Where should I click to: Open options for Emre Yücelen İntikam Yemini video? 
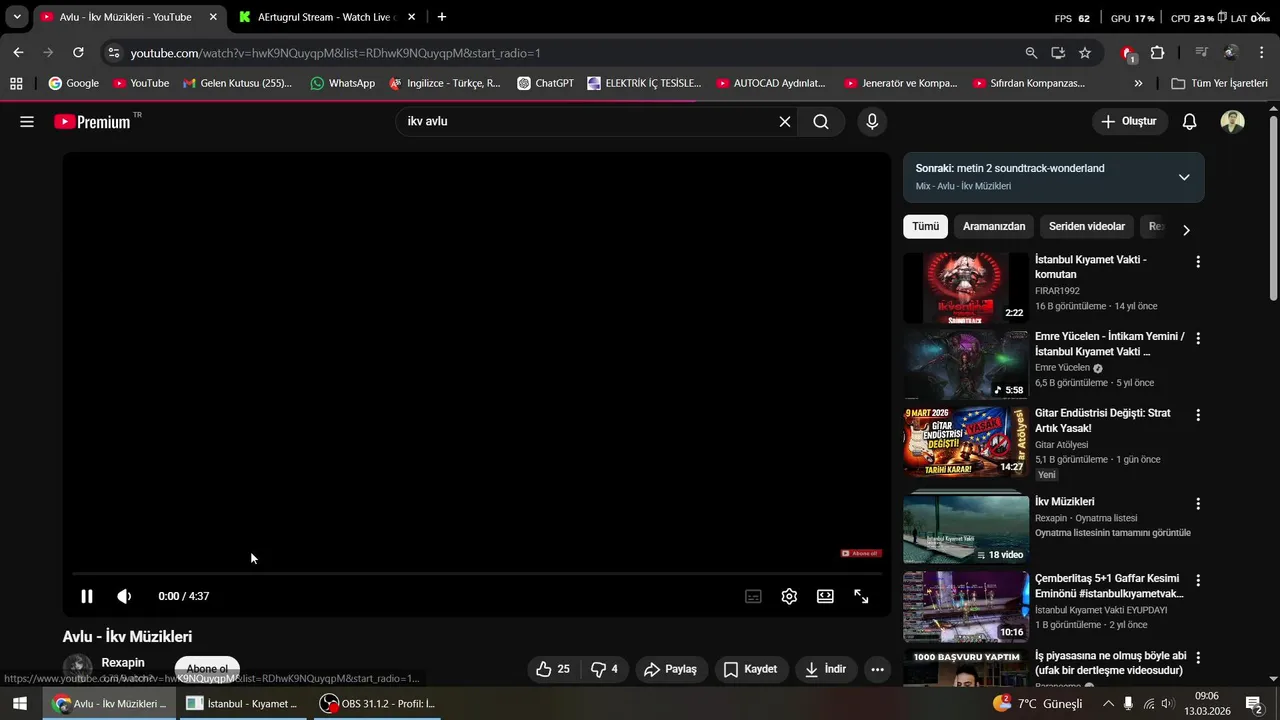coord(1198,339)
